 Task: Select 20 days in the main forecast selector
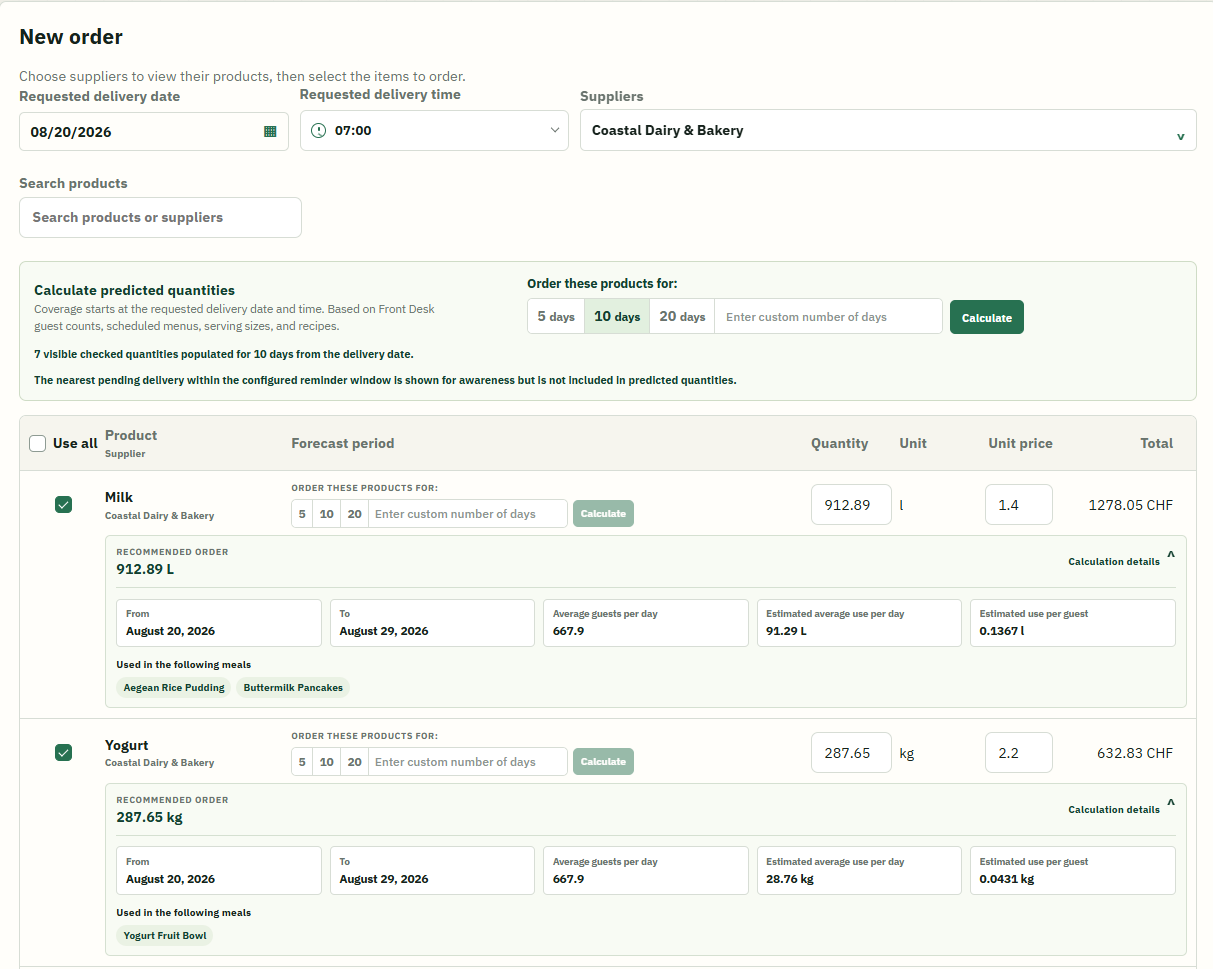coord(682,316)
